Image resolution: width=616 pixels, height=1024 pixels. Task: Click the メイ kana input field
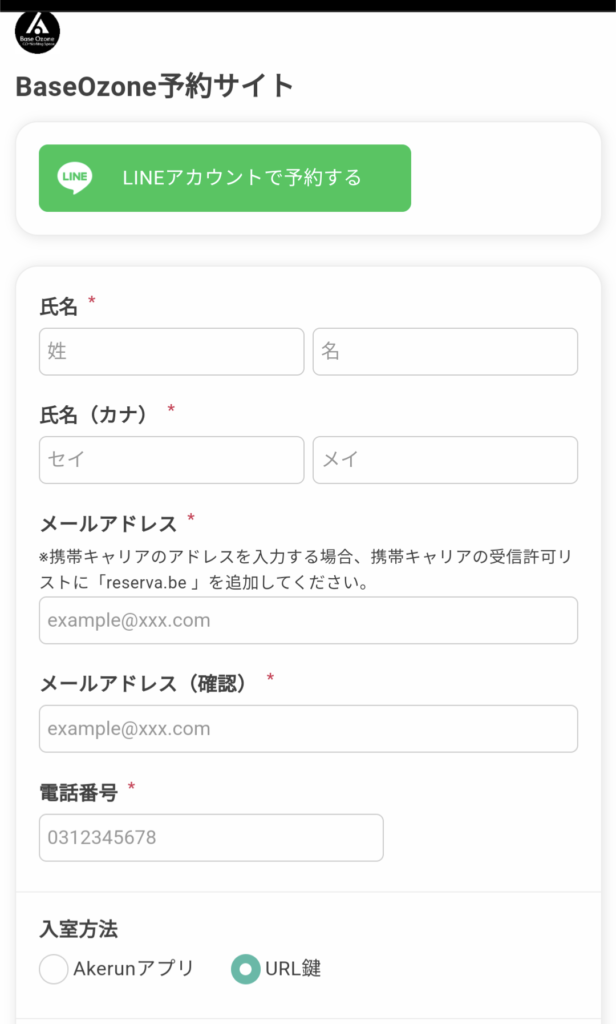(x=445, y=460)
